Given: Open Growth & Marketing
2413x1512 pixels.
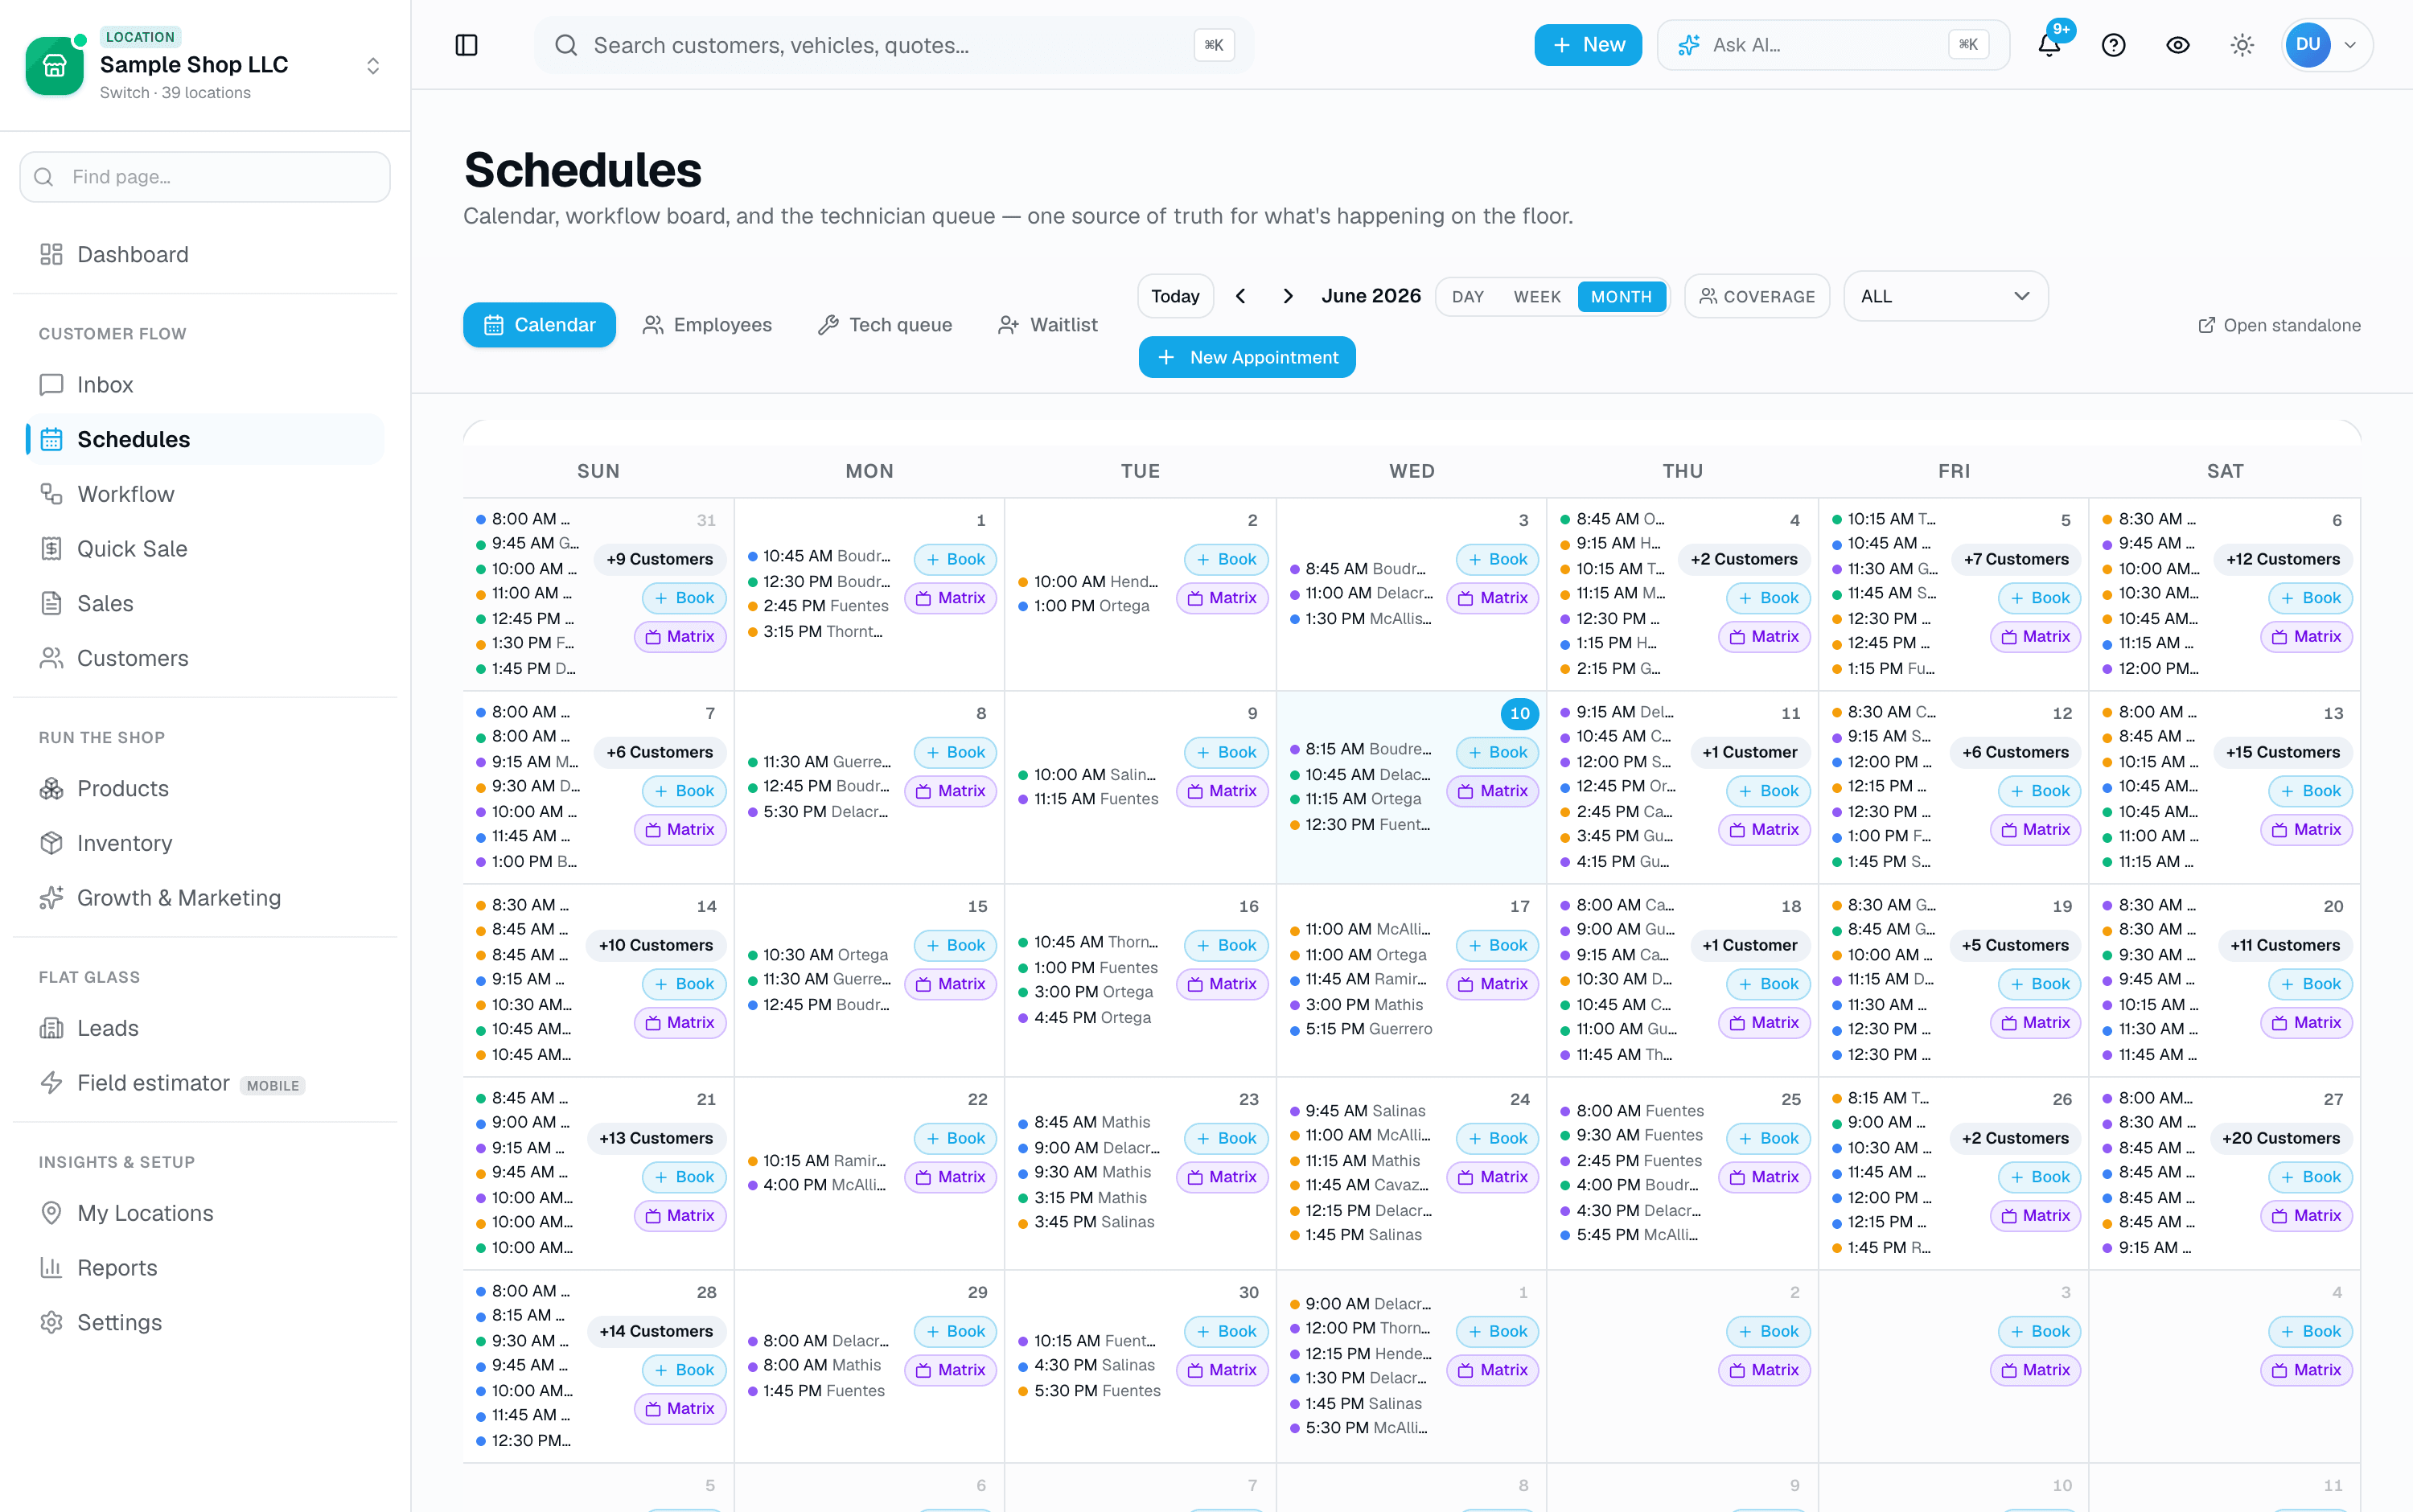Looking at the screenshot, I should pyautogui.click(x=205, y=898).
